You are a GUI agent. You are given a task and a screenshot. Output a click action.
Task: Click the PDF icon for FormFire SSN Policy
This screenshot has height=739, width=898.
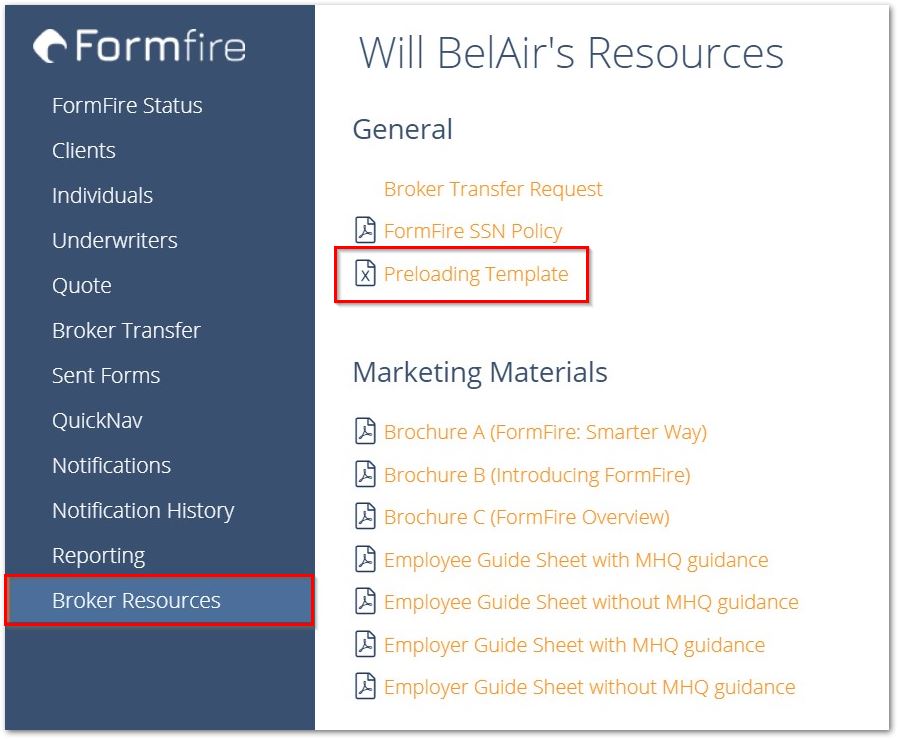366,230
